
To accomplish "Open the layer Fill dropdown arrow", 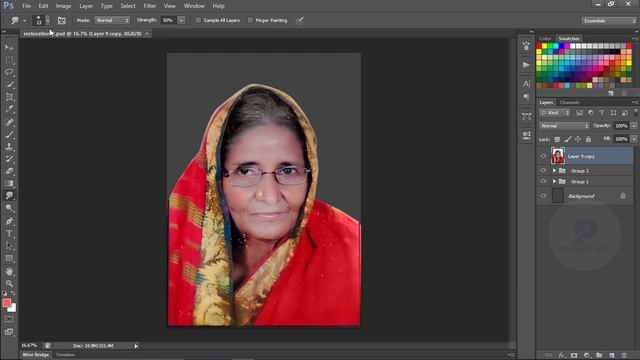I will click(634, 139).
